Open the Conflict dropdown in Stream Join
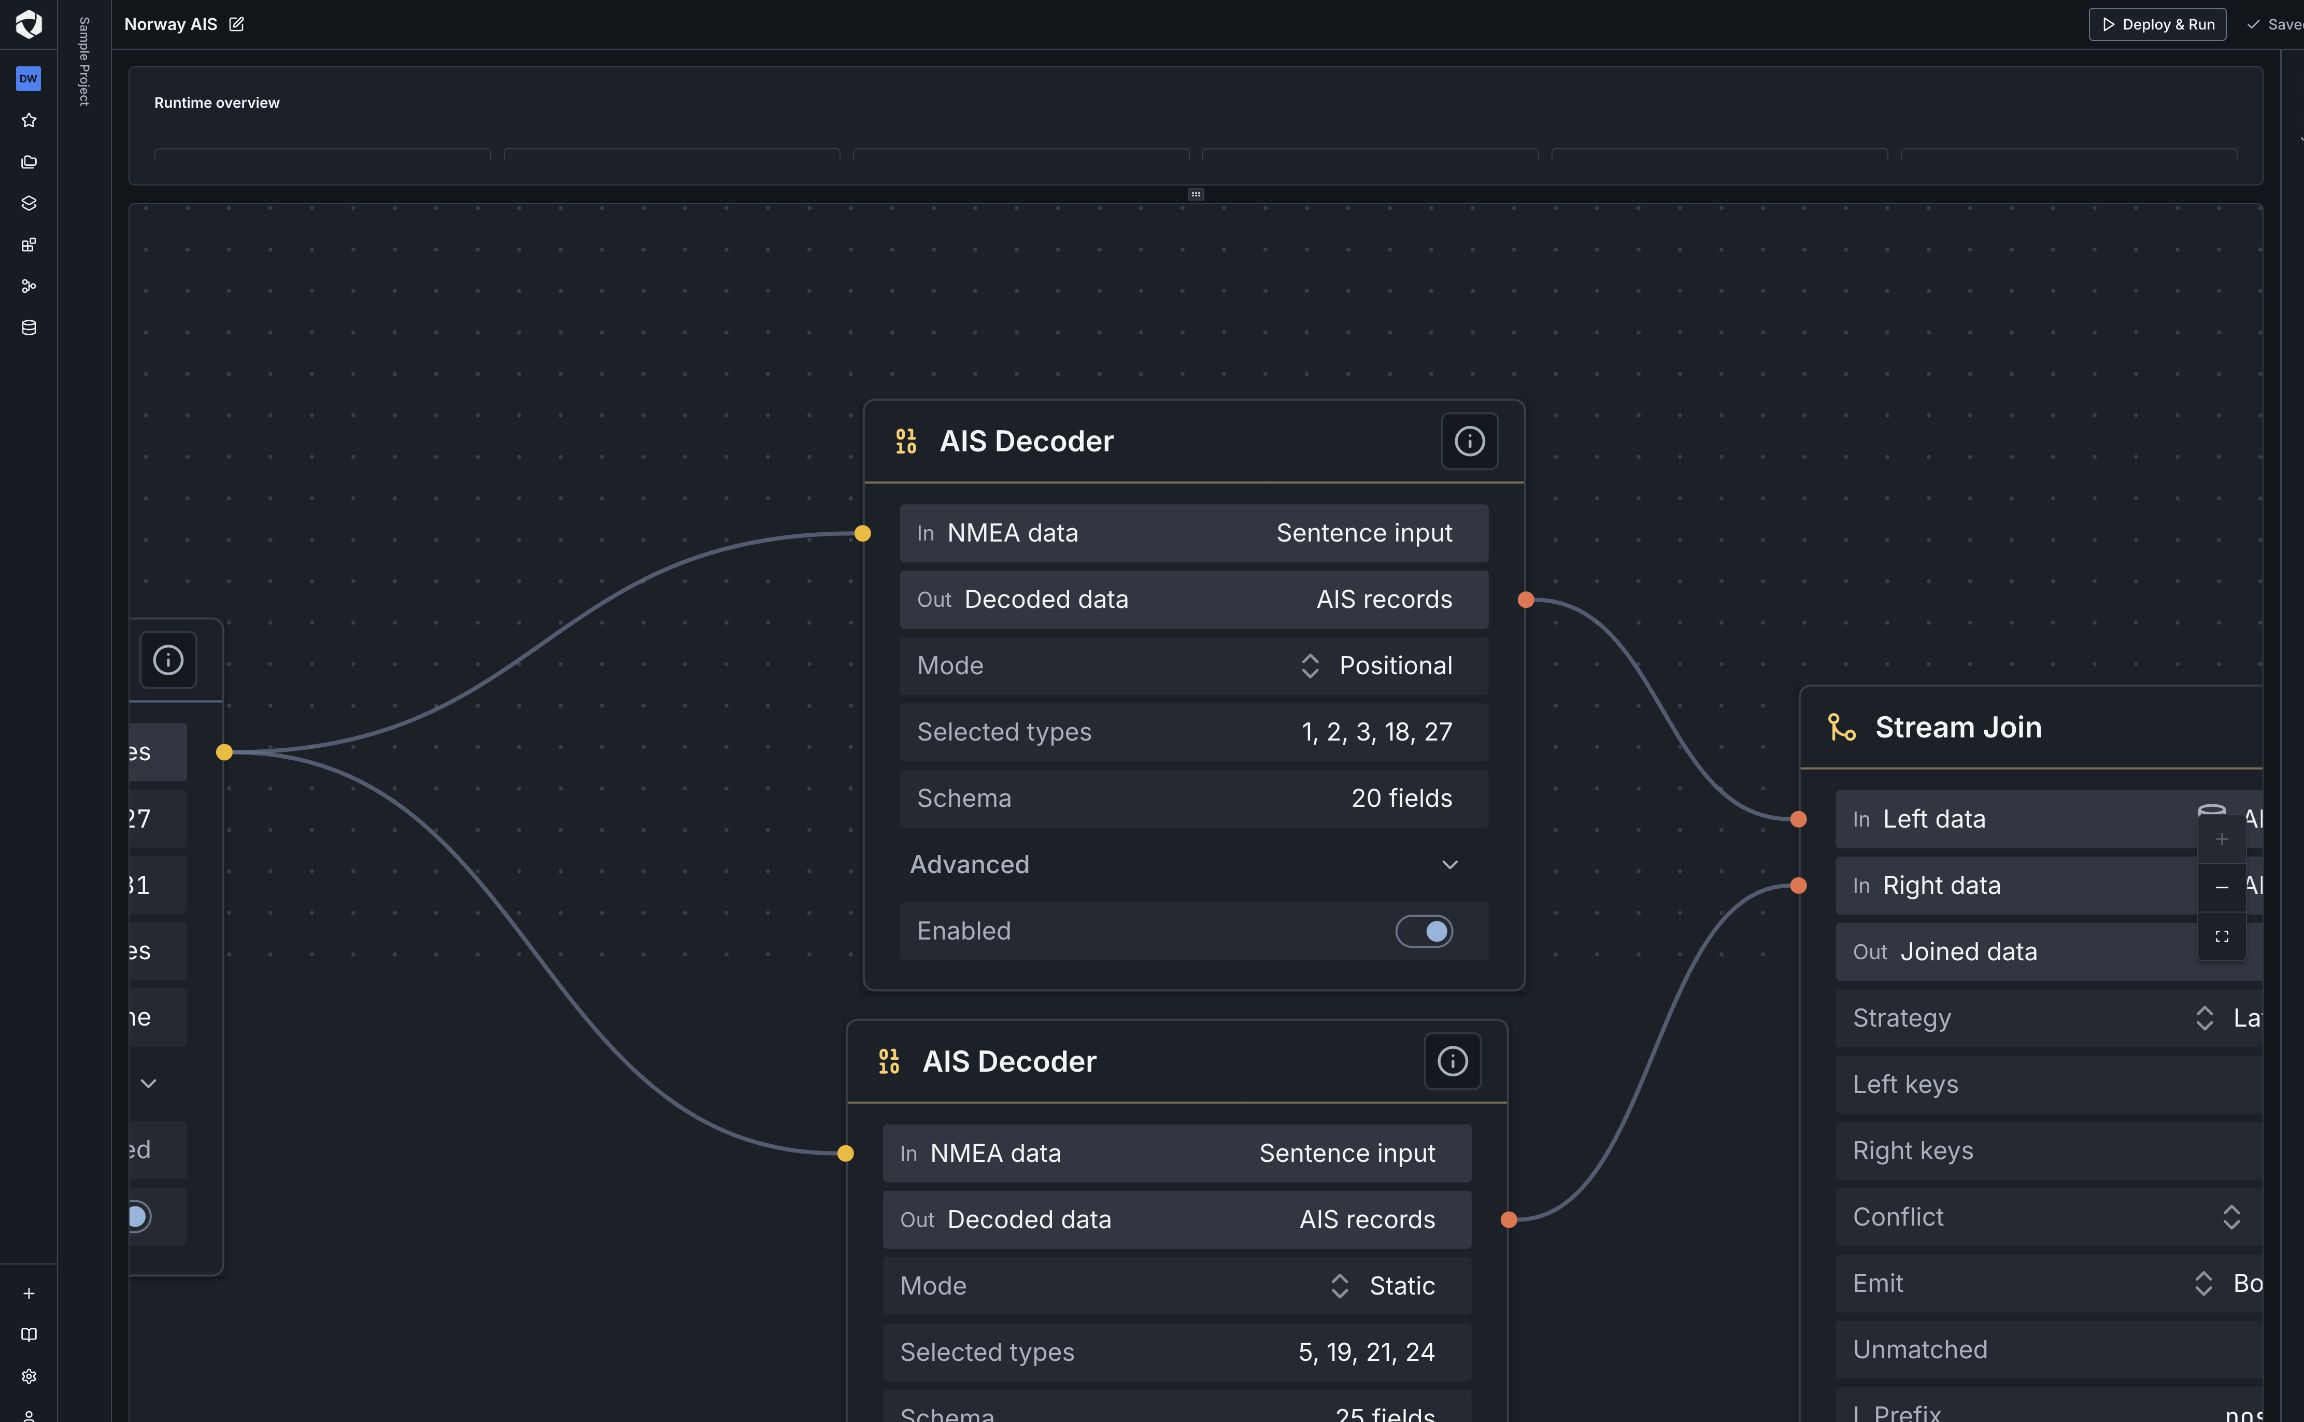Screen dimensions: 2304x1422 coord(2049,1217)
